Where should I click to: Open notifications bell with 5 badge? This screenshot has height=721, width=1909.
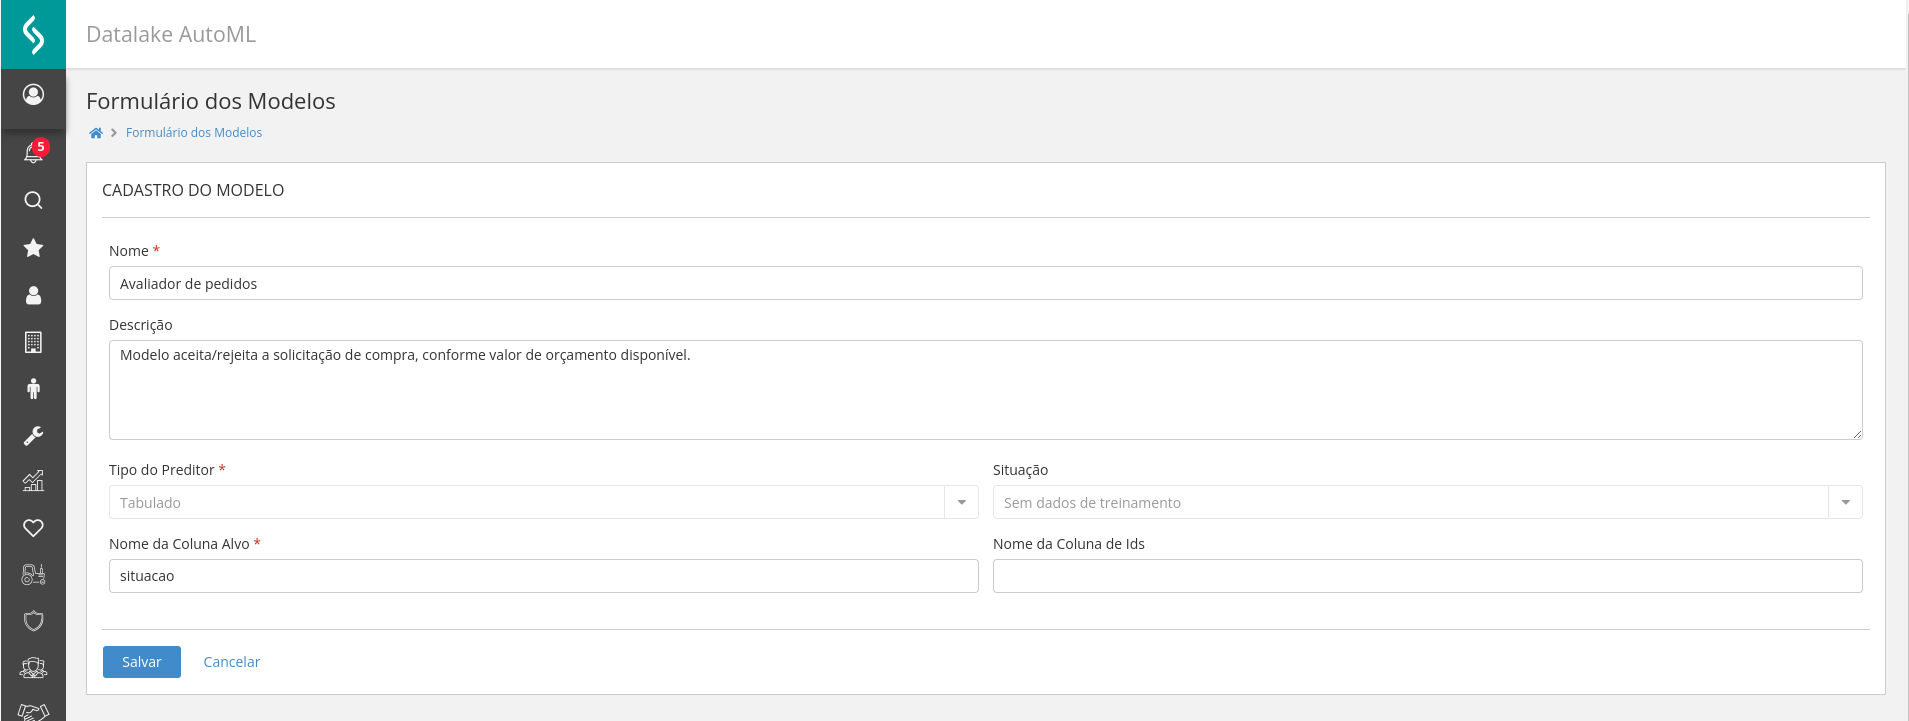click(33, 153)
